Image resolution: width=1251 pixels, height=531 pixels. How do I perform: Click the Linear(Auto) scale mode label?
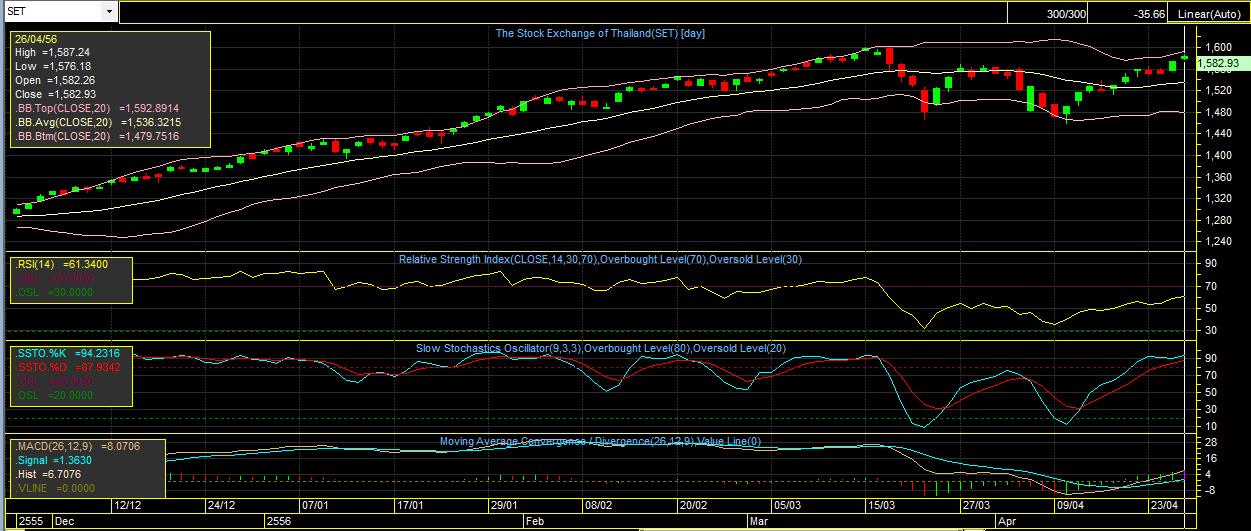pyautogui.click(x=1211, y=14)
